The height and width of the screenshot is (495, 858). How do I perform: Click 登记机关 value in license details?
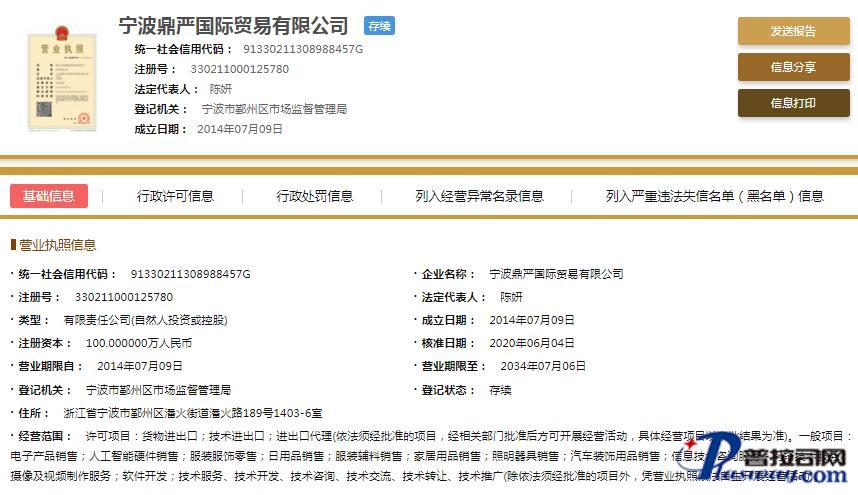coord(158,390)
